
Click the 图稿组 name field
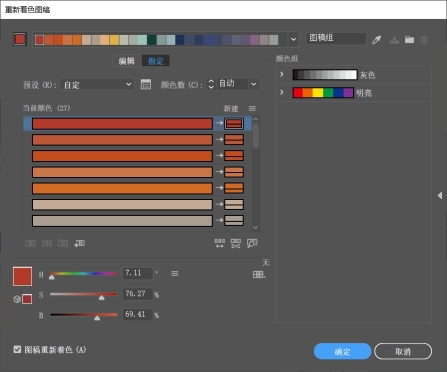pyautogui.click(x=336, y=38)
